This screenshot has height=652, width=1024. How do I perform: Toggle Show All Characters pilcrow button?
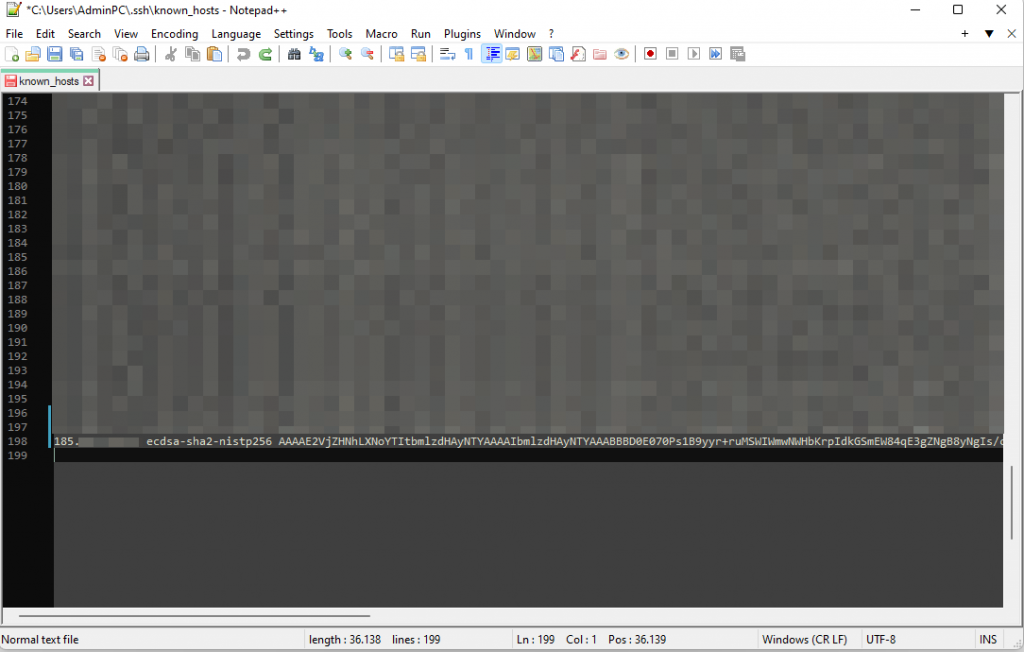tap(468, 54)
